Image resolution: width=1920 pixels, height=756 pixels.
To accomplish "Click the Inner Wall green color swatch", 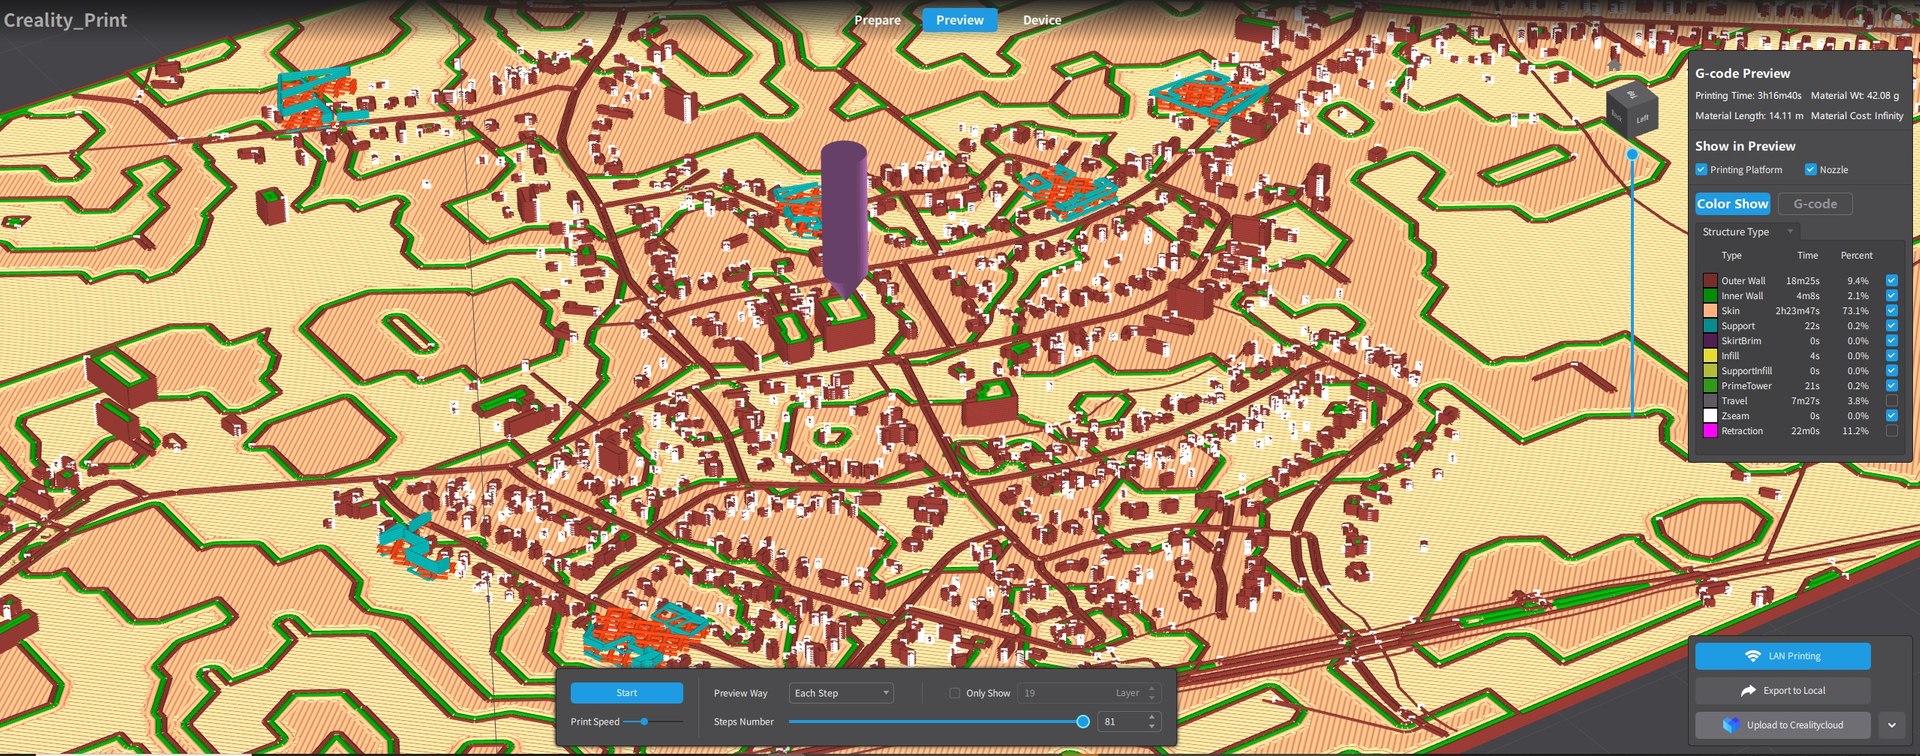I will [1710, 296].
